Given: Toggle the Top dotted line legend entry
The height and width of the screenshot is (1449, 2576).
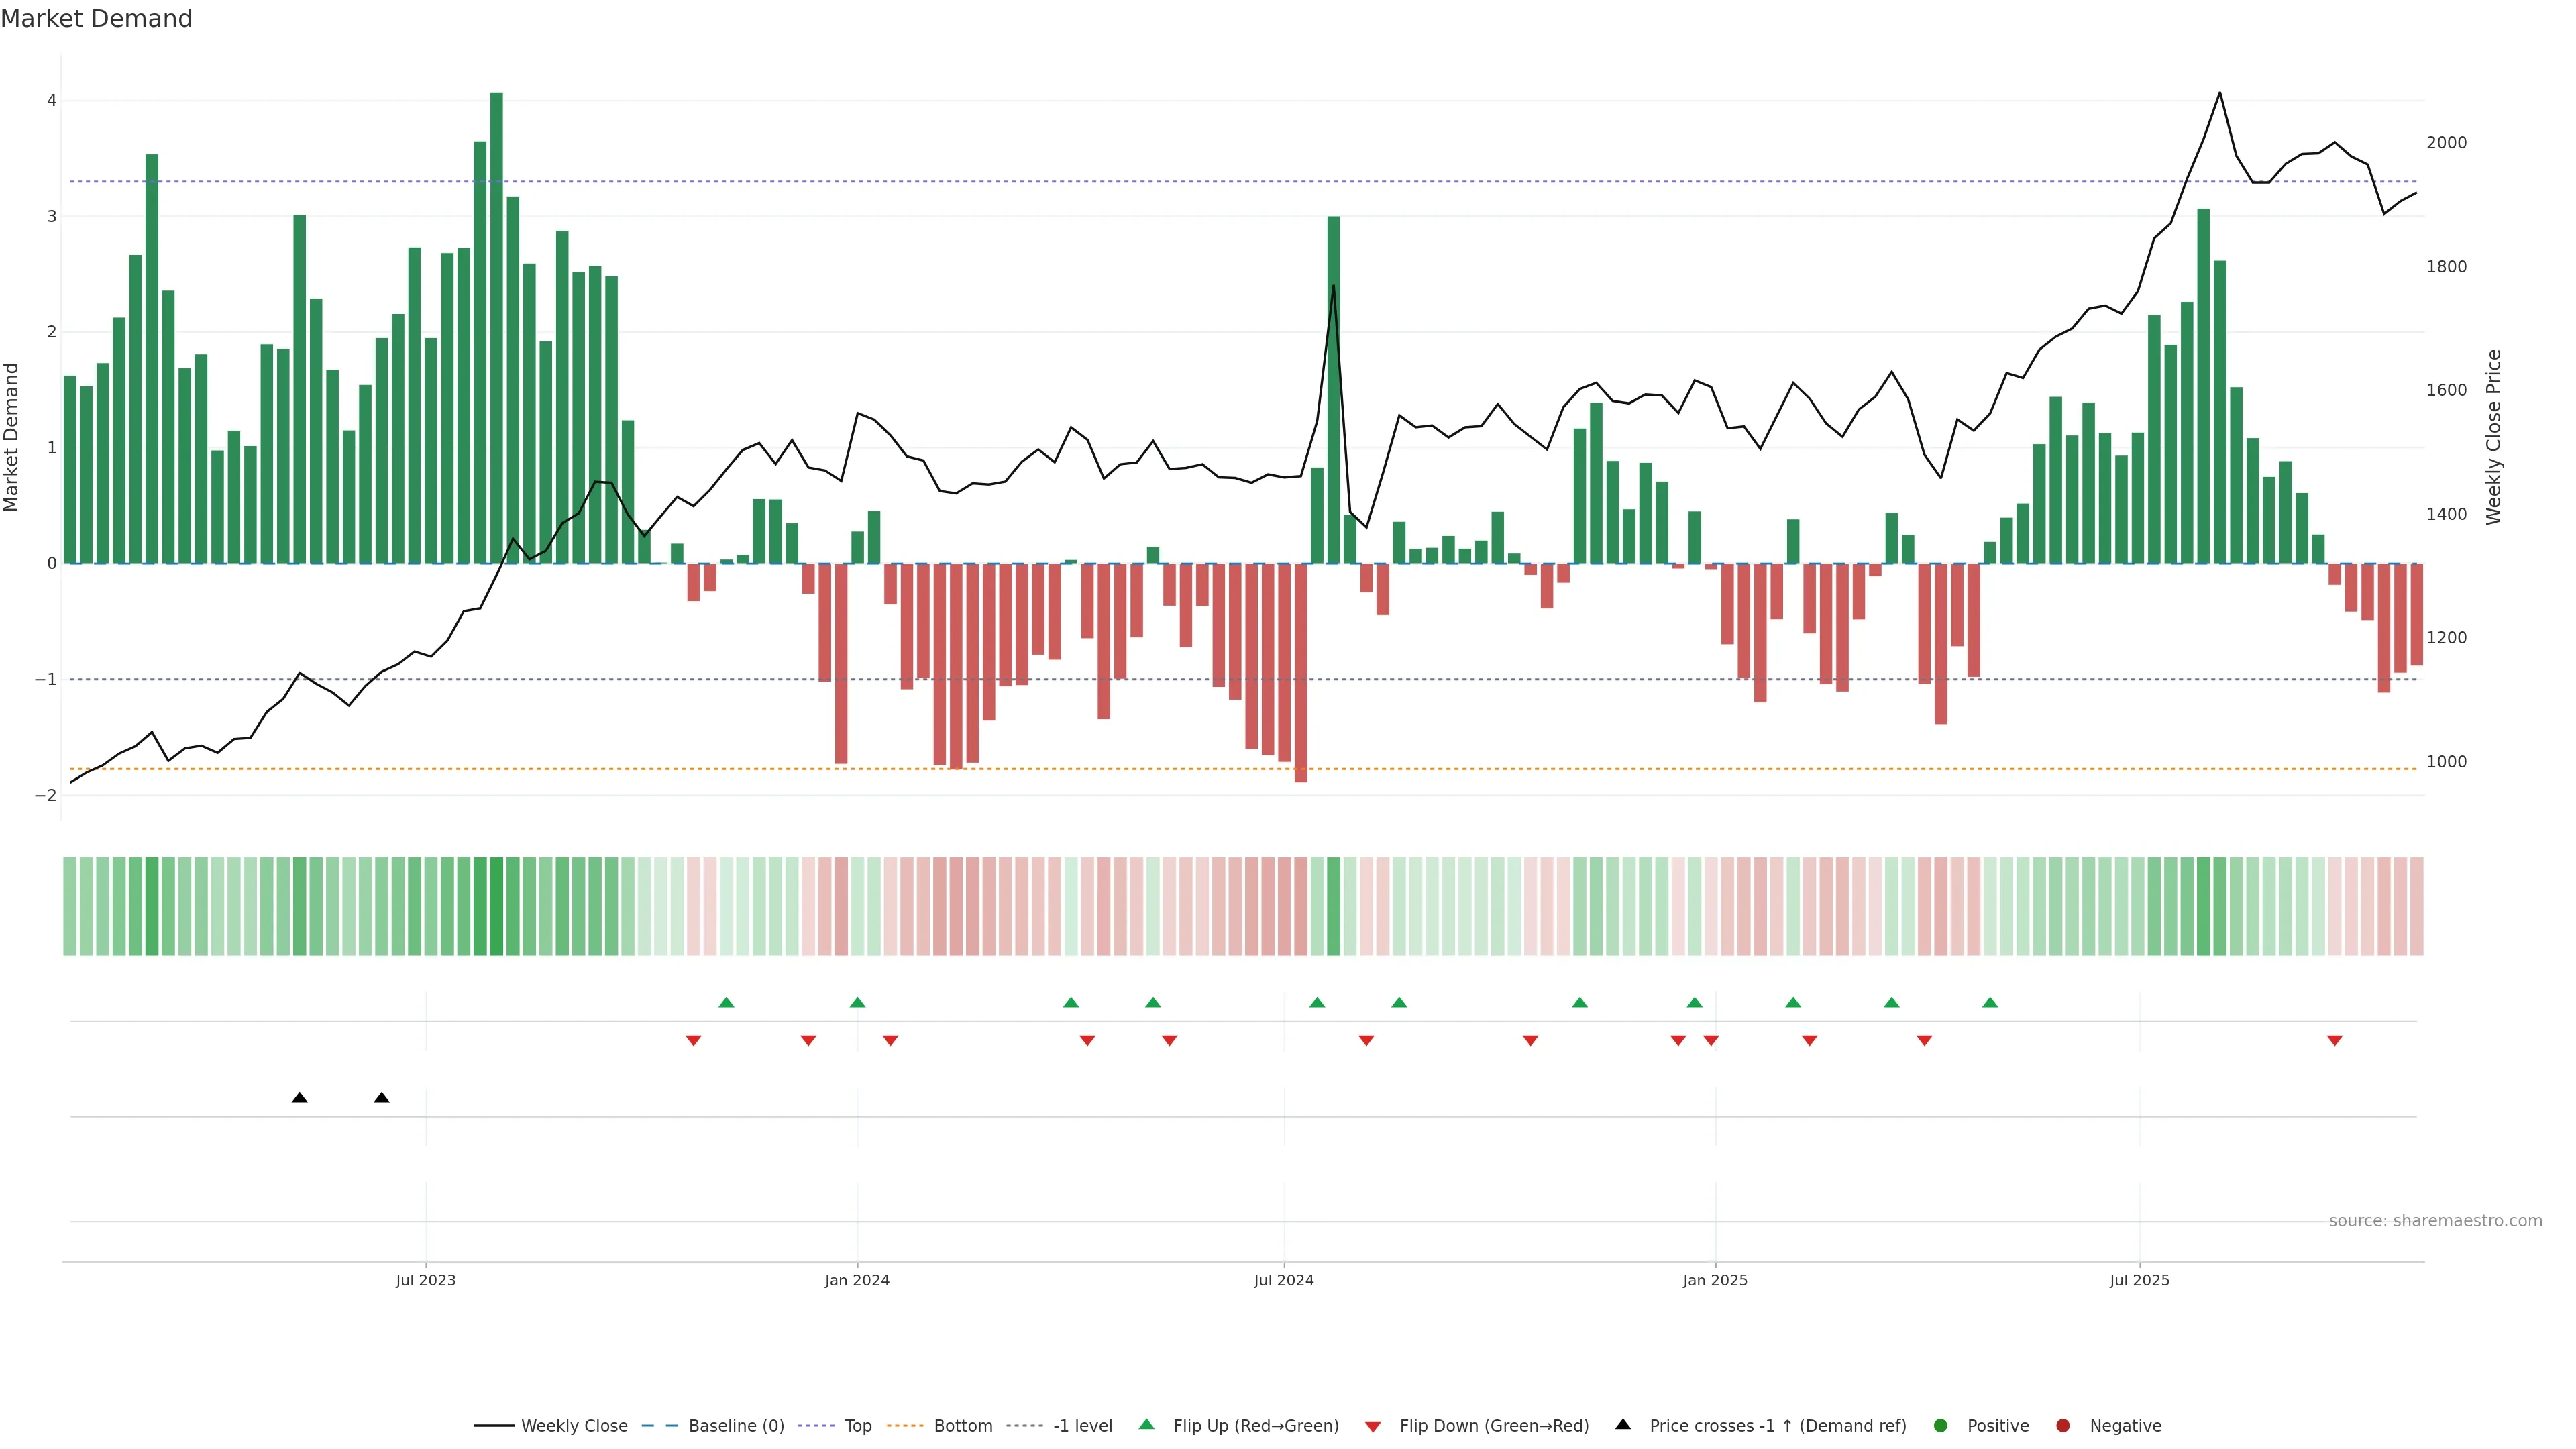Looking at the screenshot, I should click(x=857, y=1425).
